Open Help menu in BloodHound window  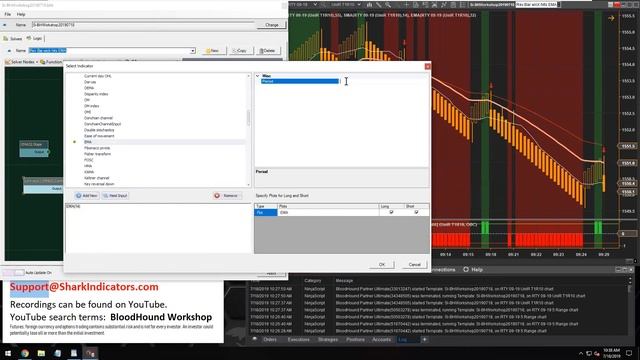[x=21, y=14]
